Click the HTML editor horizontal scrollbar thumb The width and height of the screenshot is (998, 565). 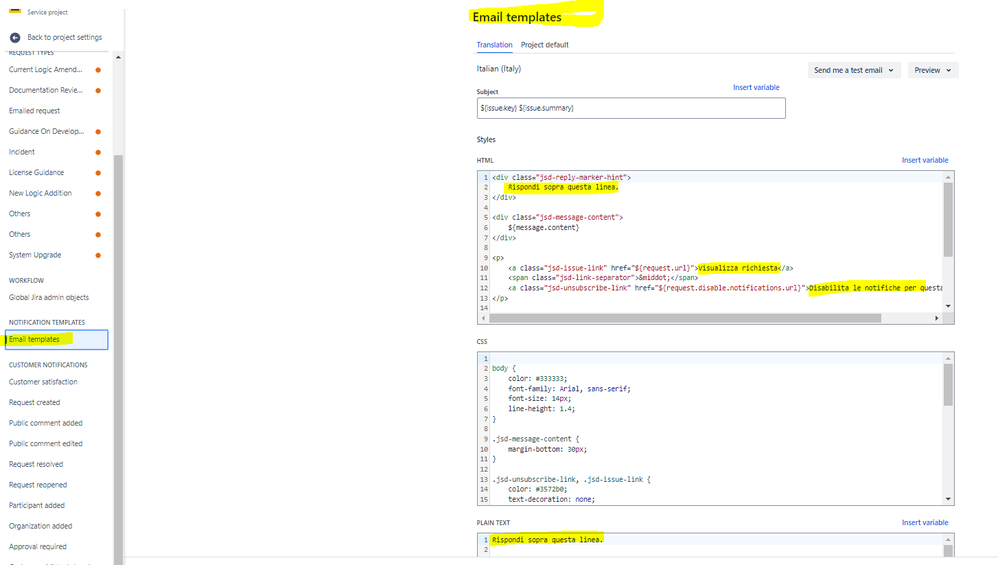click(x=685, y=318)
